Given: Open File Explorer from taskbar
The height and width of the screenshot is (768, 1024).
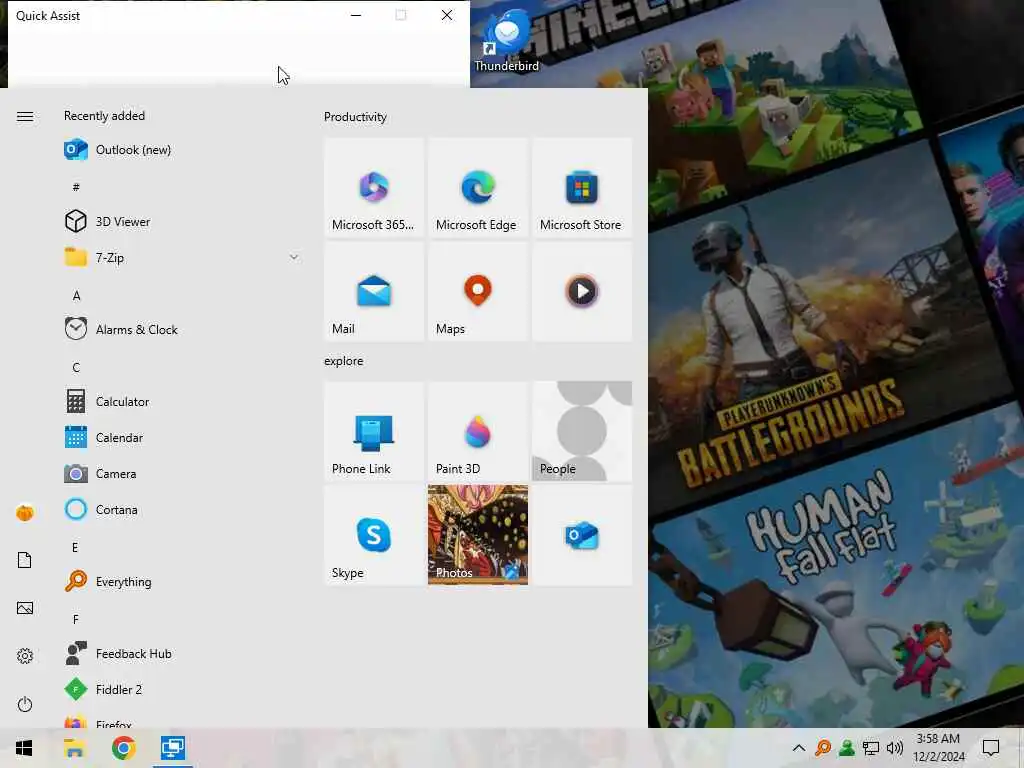Looking at the screenshot, I should pos(74,748).
